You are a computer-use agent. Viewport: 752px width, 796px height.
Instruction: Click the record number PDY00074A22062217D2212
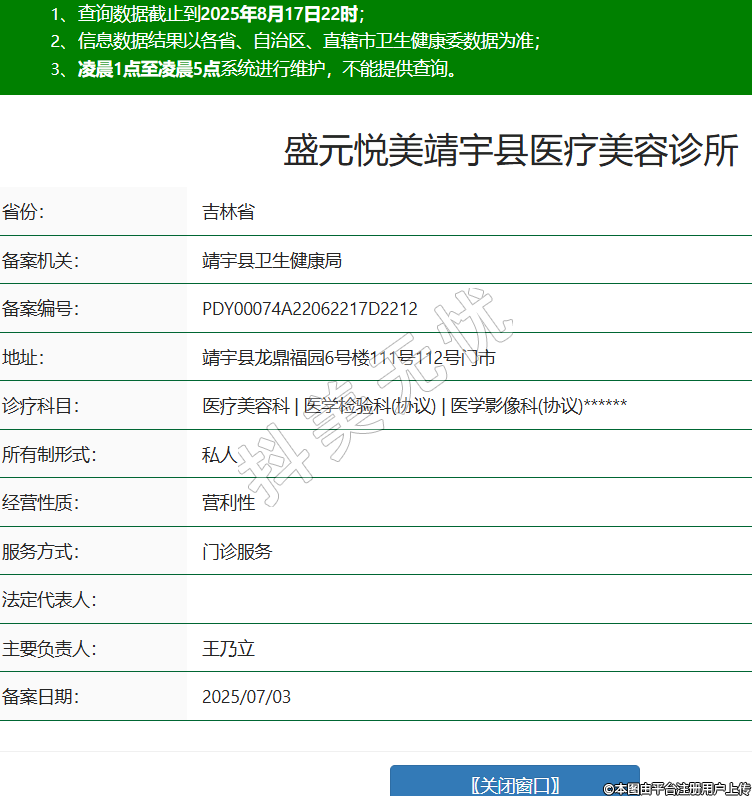point(310,309)
